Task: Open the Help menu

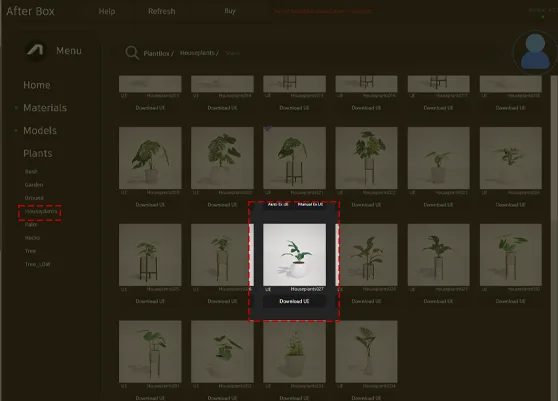Action: click(107, 11)
